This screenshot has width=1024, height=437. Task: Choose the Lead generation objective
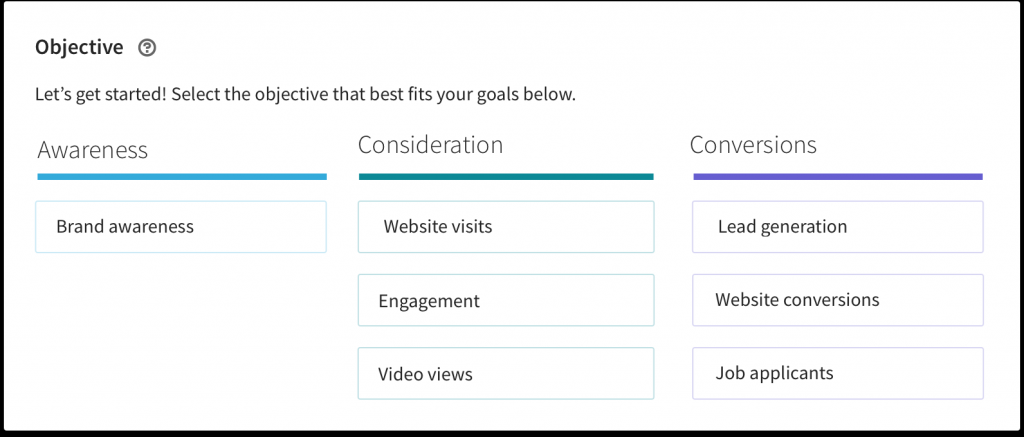[x=837, y=227]
